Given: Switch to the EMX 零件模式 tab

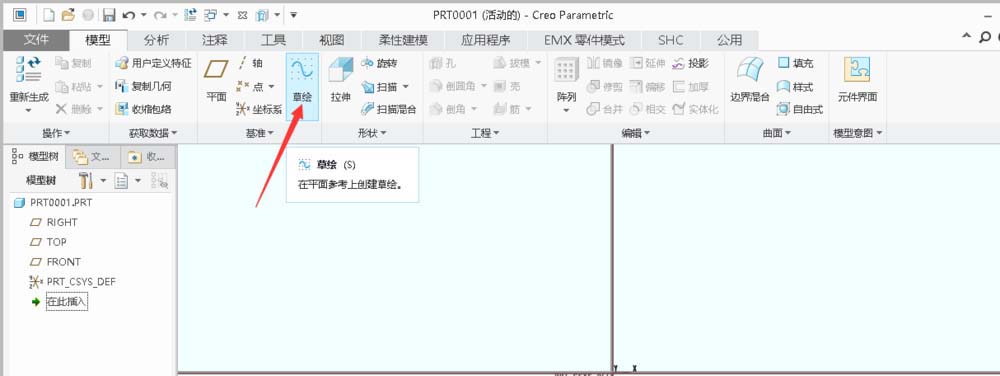Looking at the screenshot, I should [x=584, y=40].
